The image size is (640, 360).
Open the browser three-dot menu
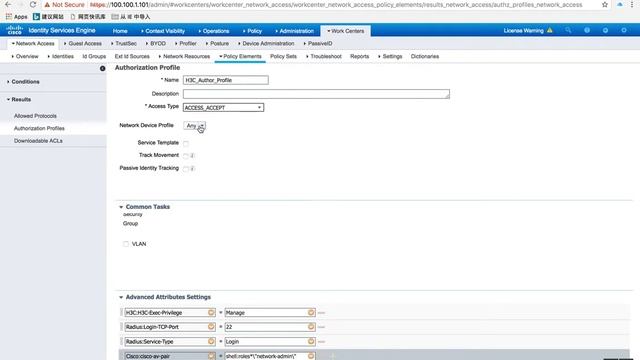coord(632,4)
